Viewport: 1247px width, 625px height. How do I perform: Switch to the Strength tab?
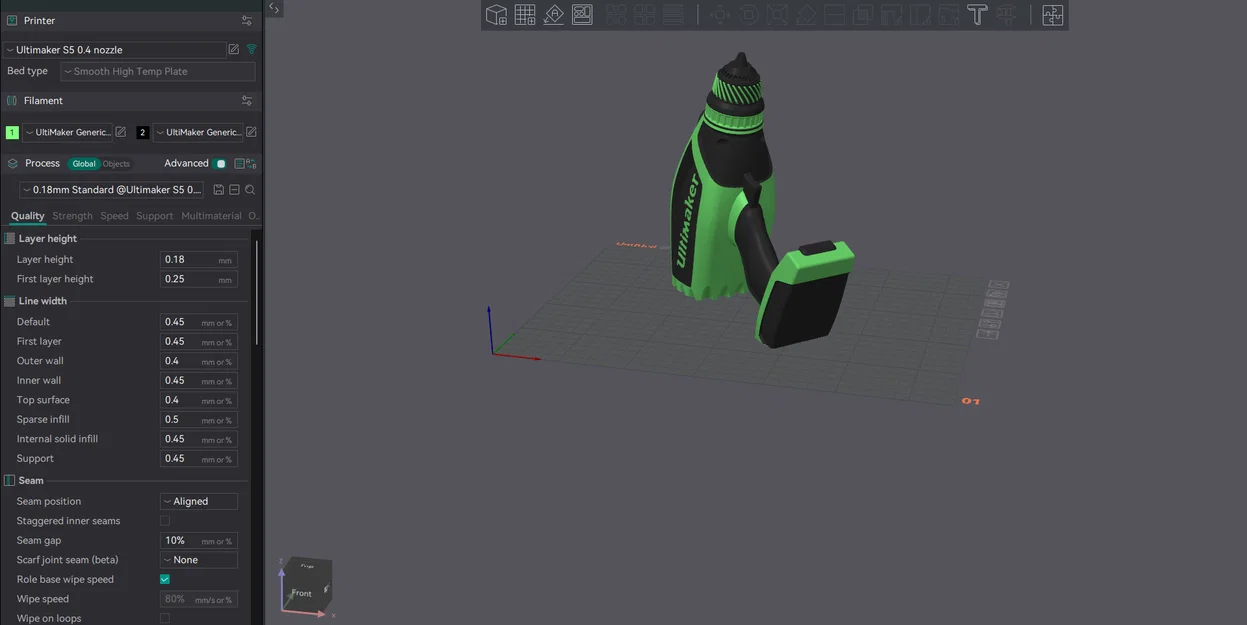[x=71, y=215]
